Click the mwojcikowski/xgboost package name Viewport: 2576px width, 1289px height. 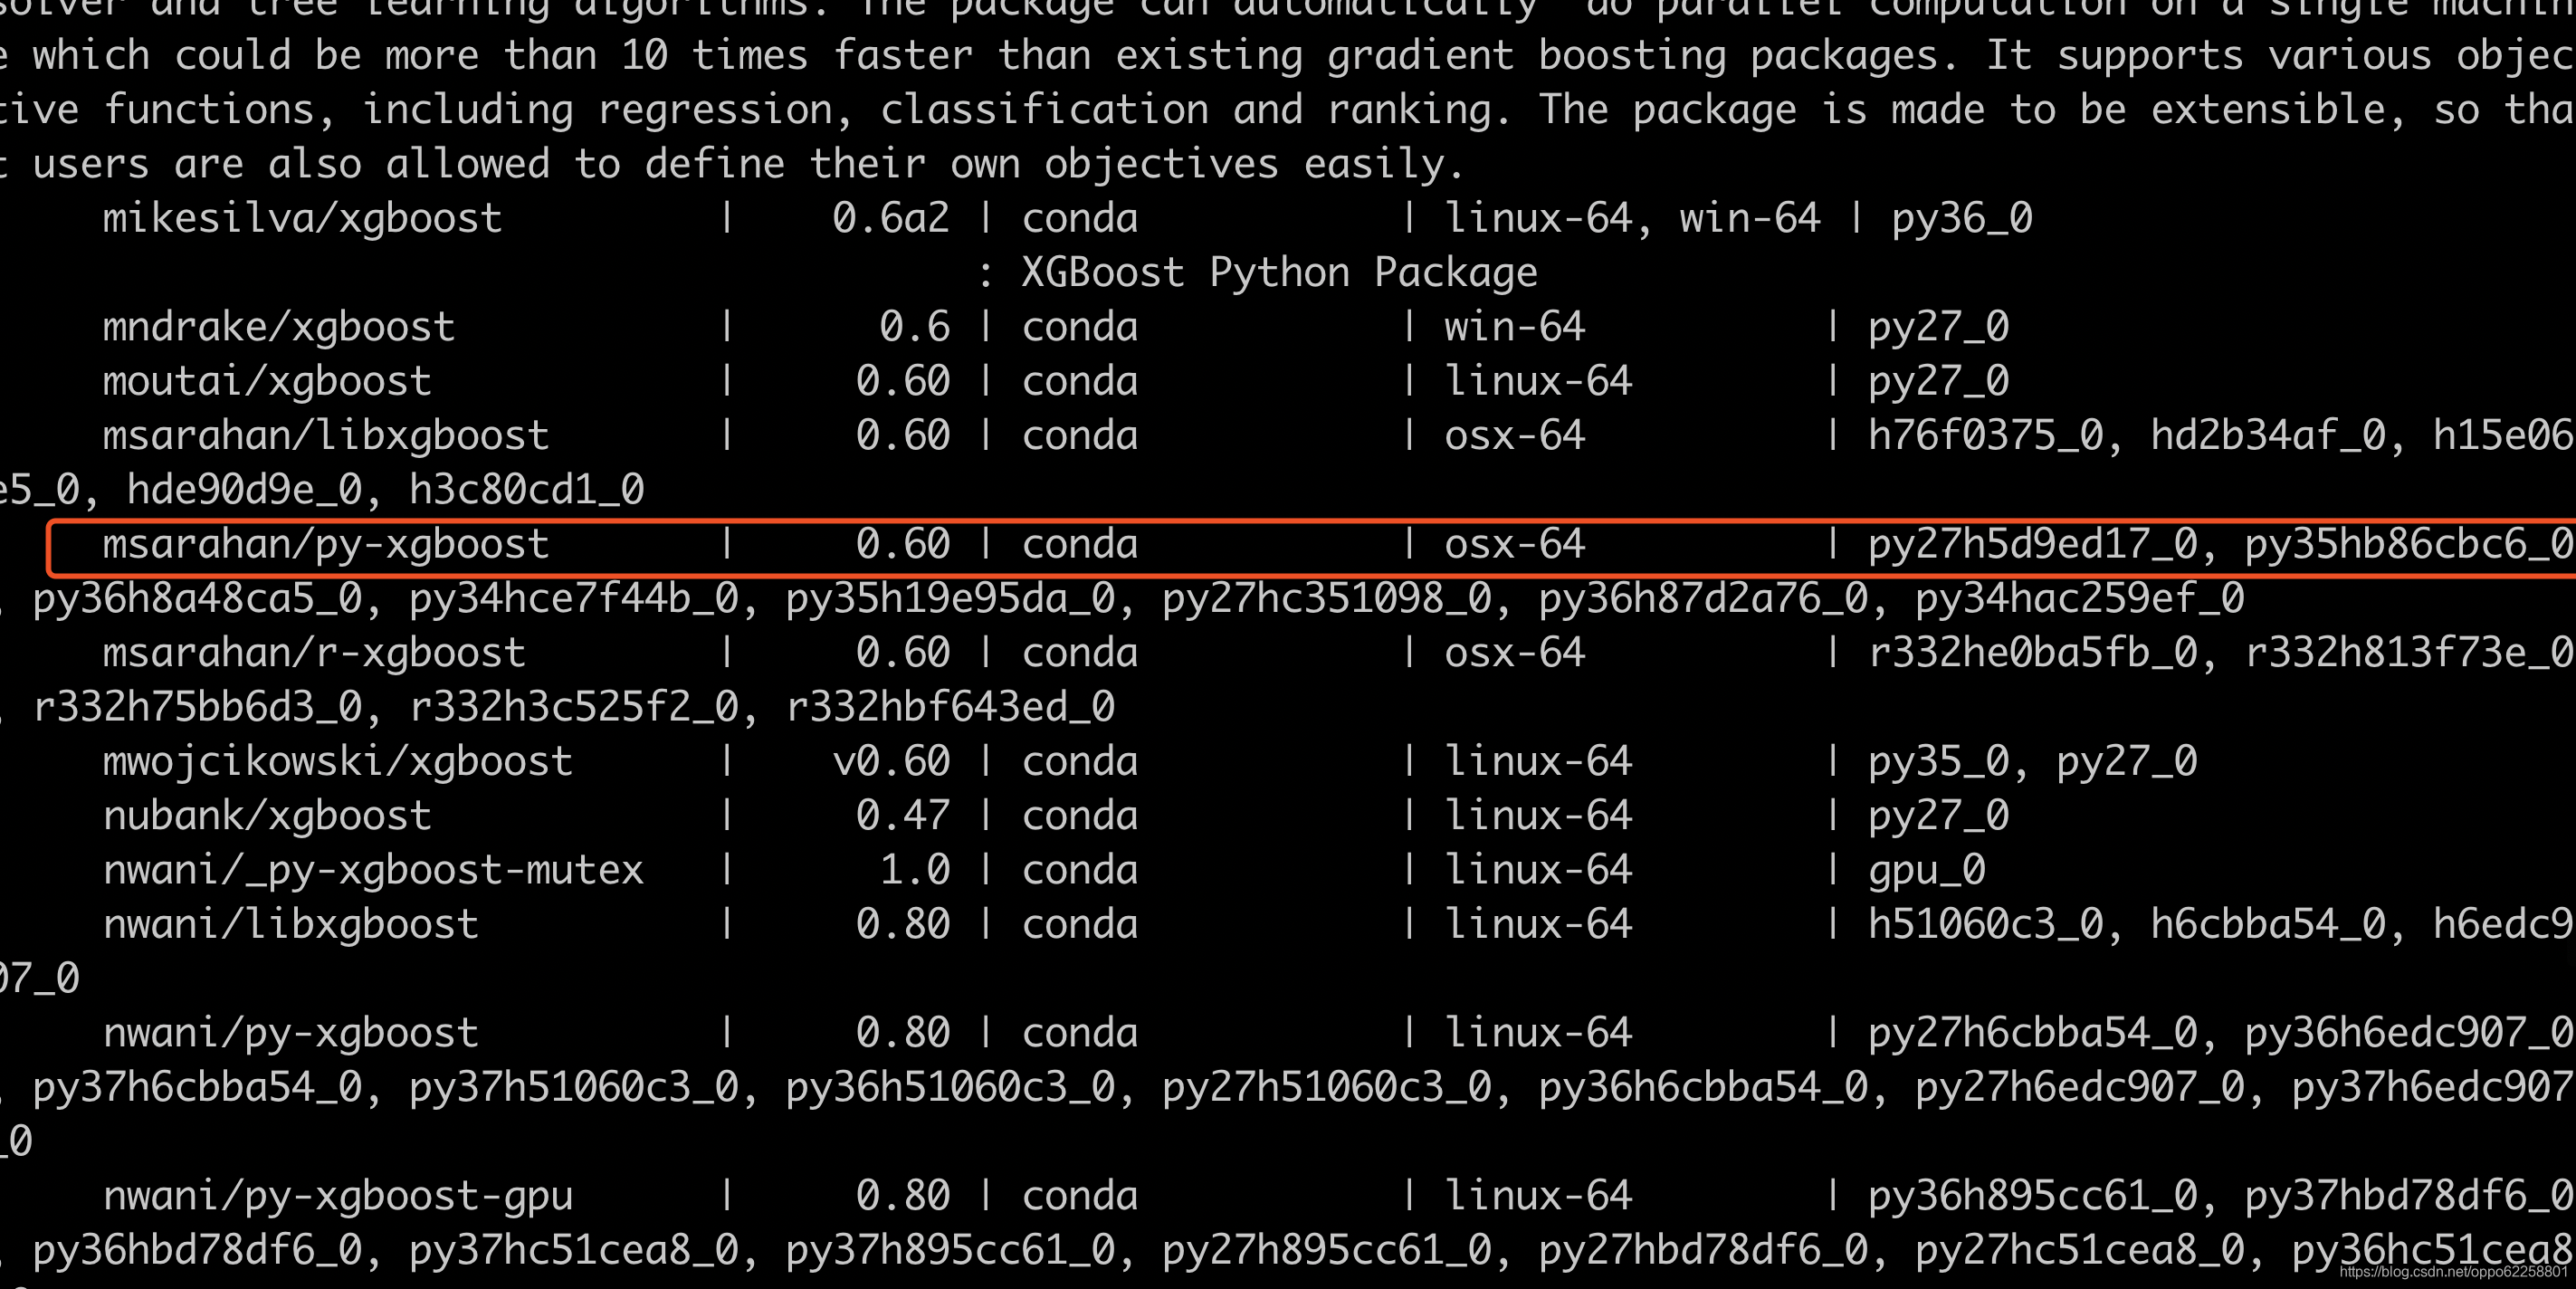click(337, 761)
